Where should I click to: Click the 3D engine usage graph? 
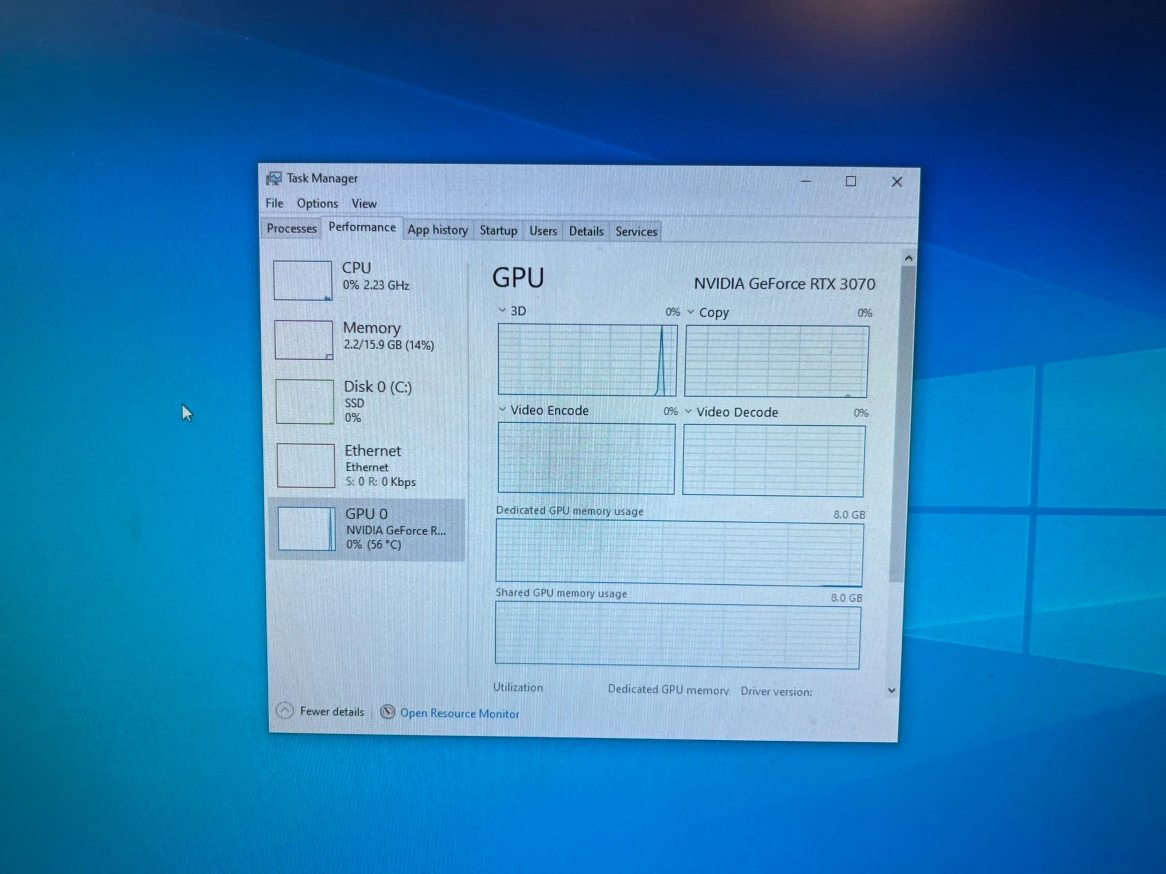tap(587, 359)
